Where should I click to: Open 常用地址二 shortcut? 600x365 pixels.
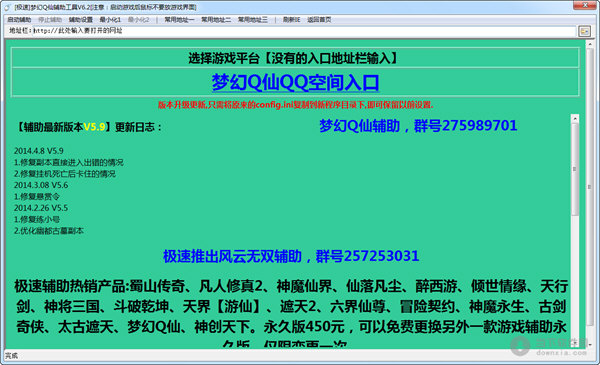(216, 20)
